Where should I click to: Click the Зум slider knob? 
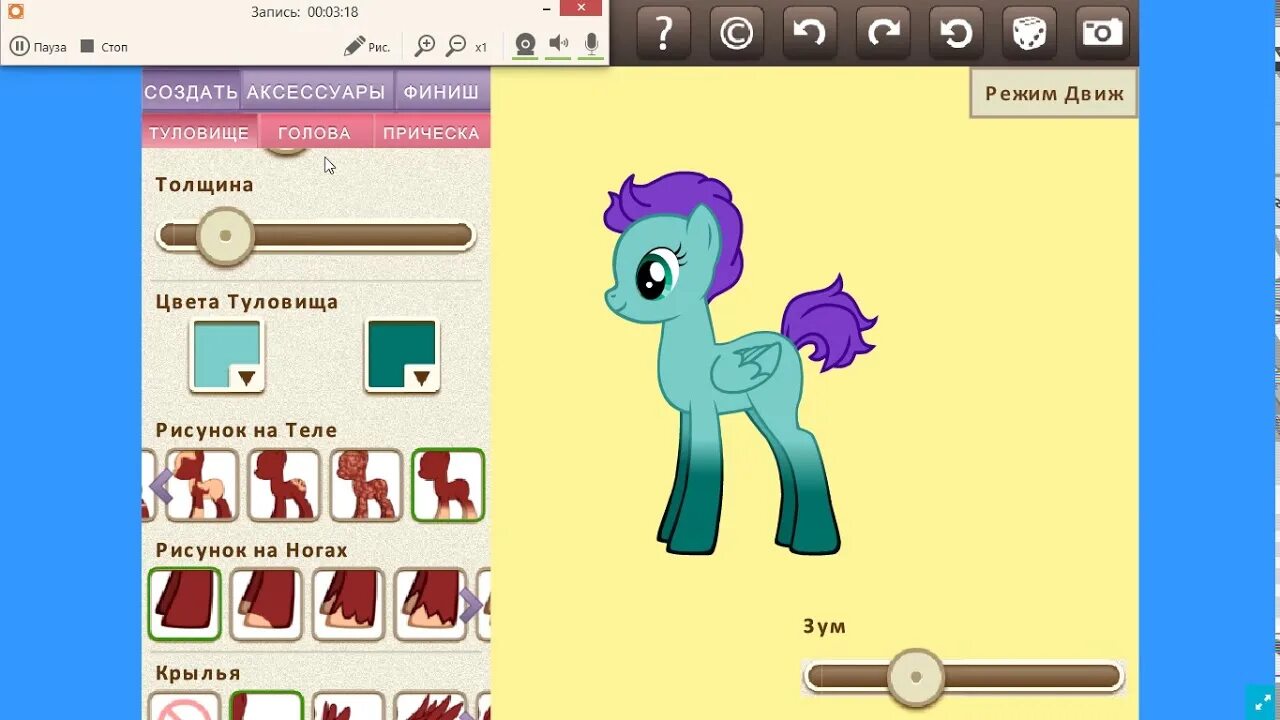tap(916, 677)
